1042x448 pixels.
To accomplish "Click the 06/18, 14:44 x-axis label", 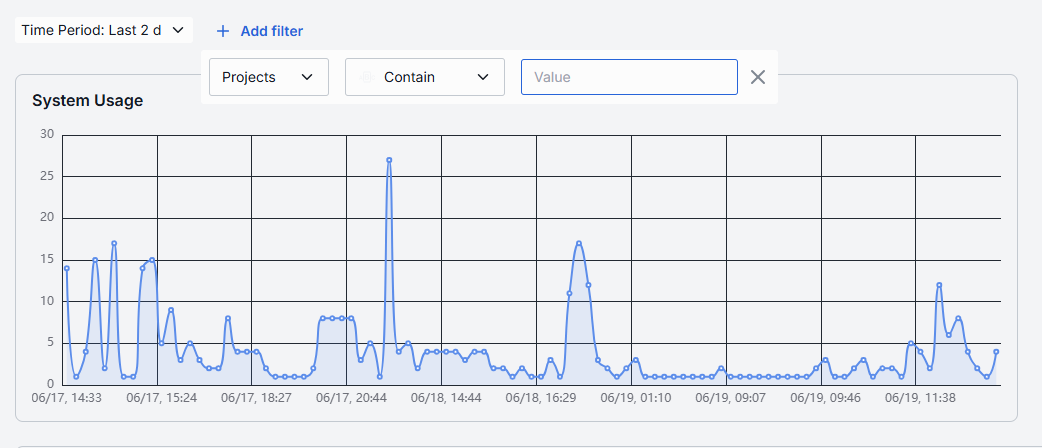I will click(x=441, y=399).
